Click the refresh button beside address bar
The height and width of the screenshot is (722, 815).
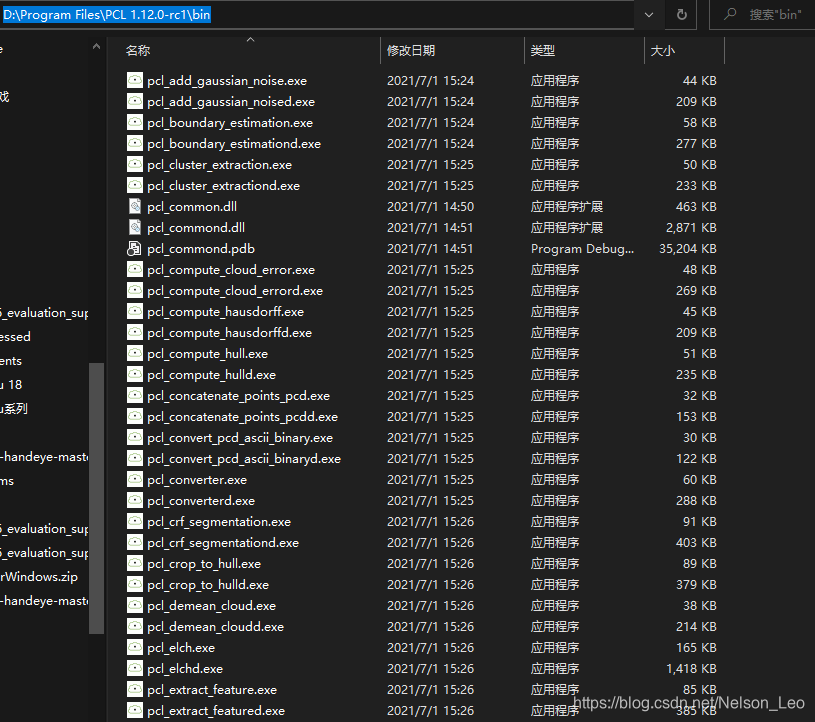(x=682, y=15)
